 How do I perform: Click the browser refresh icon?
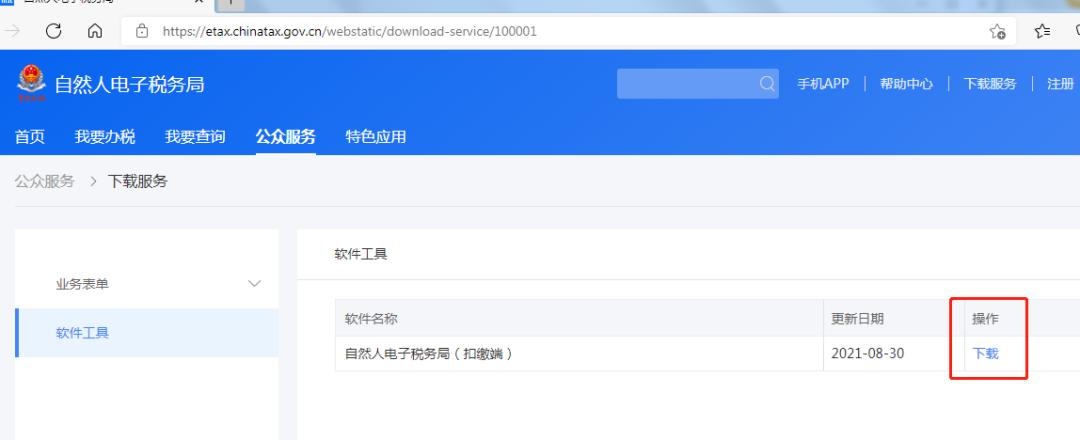(54, 30)
